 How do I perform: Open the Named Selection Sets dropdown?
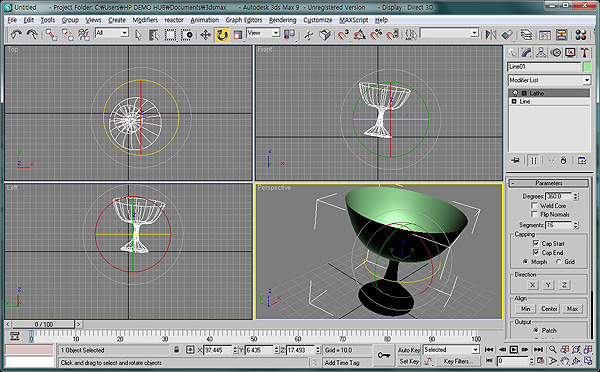click(474, 33)
